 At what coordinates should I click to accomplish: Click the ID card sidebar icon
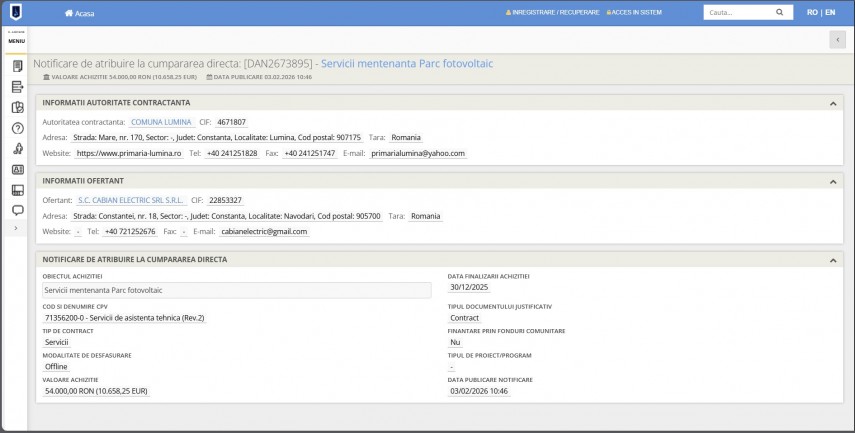coord(17,169)
